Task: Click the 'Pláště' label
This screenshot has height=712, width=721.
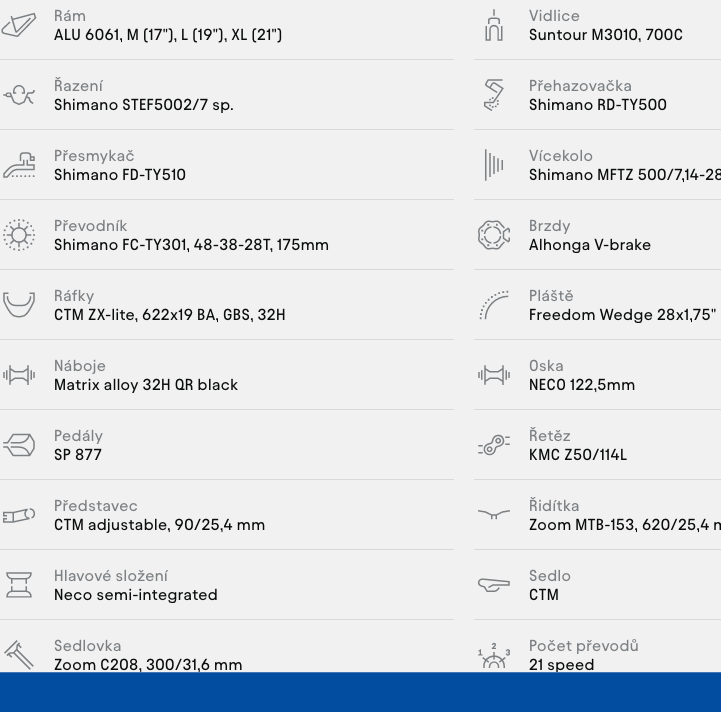Action: pyautogui.click(x=551, y=296)
